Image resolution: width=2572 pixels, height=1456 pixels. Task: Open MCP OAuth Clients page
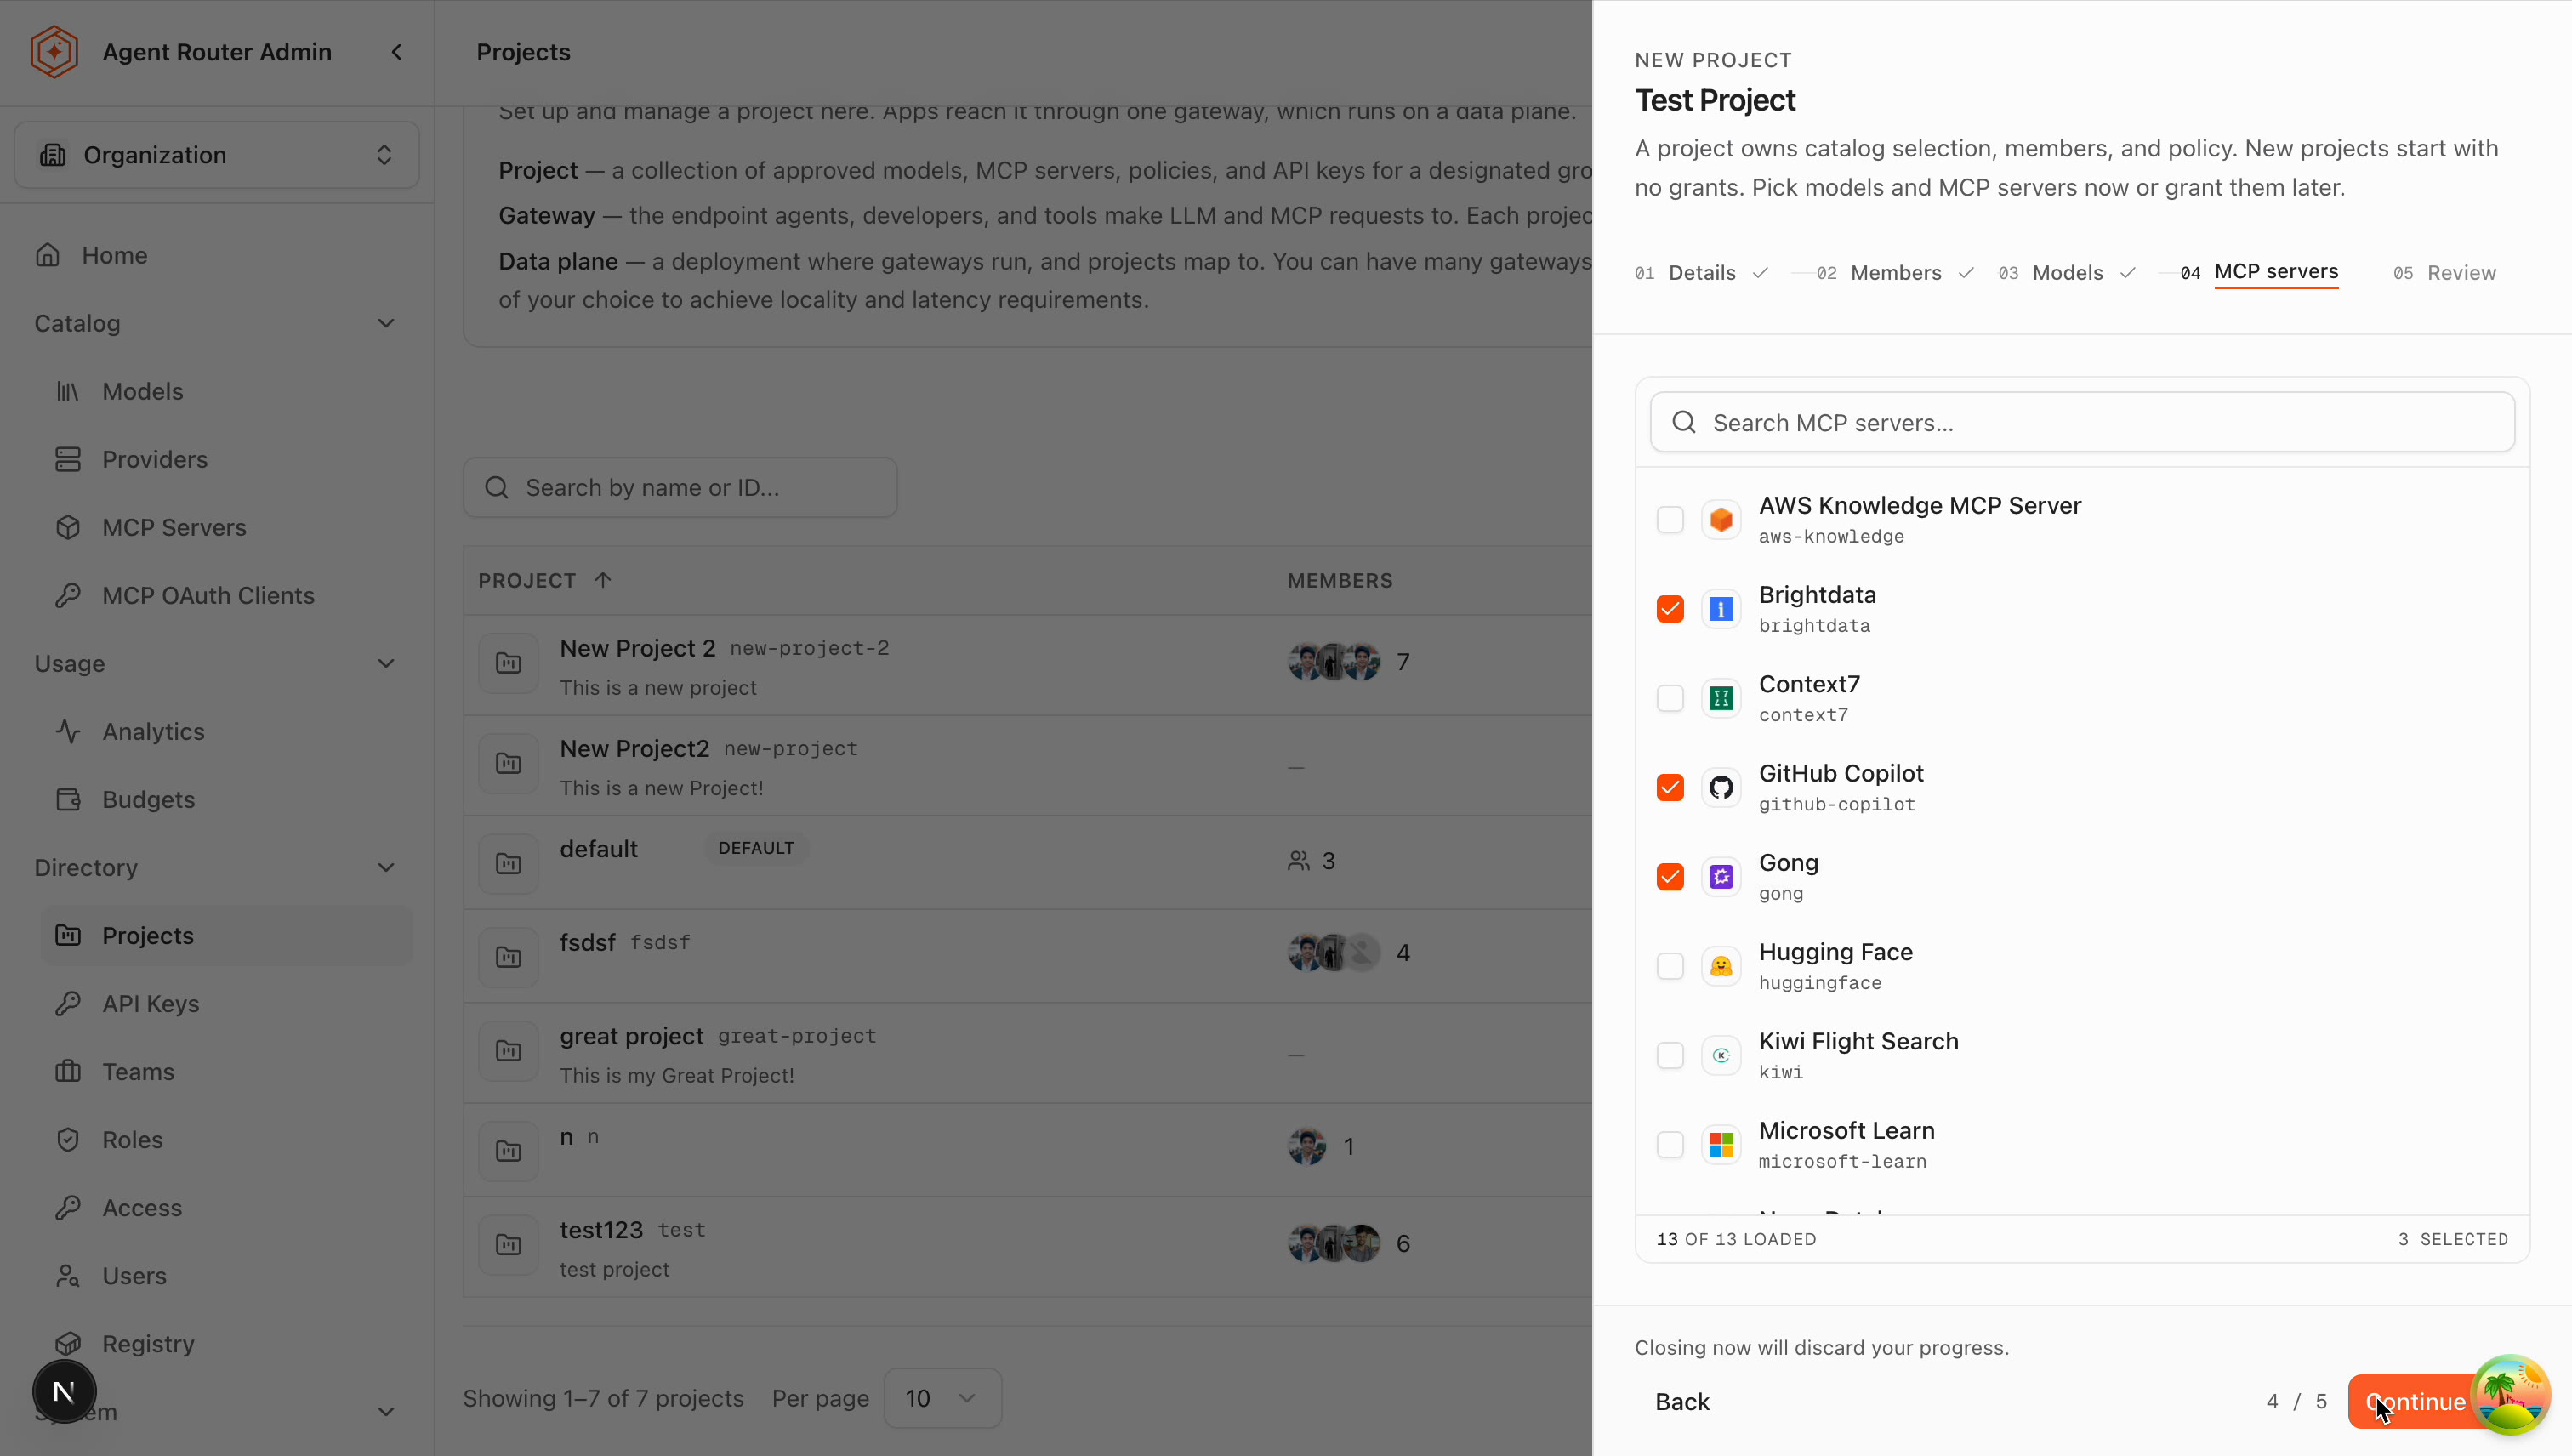click(208, 595)
